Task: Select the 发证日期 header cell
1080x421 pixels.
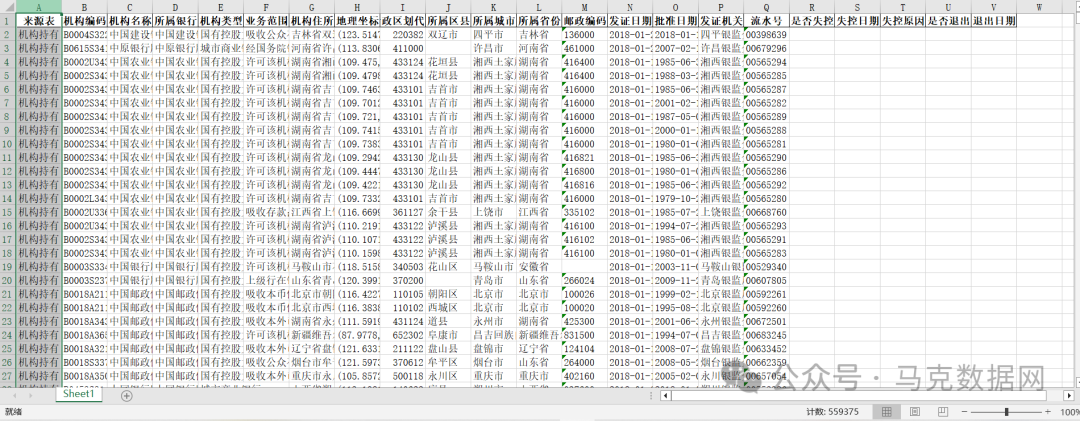Action: point(630,21)
